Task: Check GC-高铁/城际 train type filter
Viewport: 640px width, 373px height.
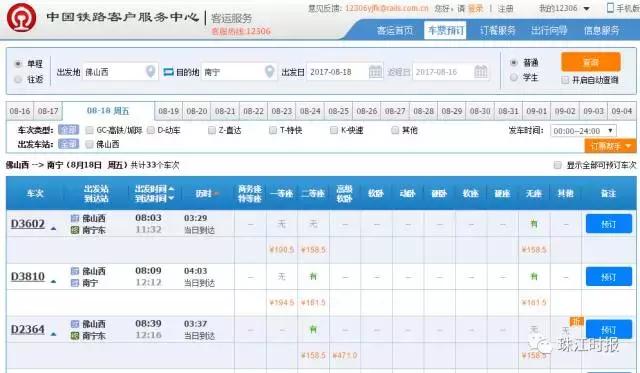Action: [x=89, y=130]
